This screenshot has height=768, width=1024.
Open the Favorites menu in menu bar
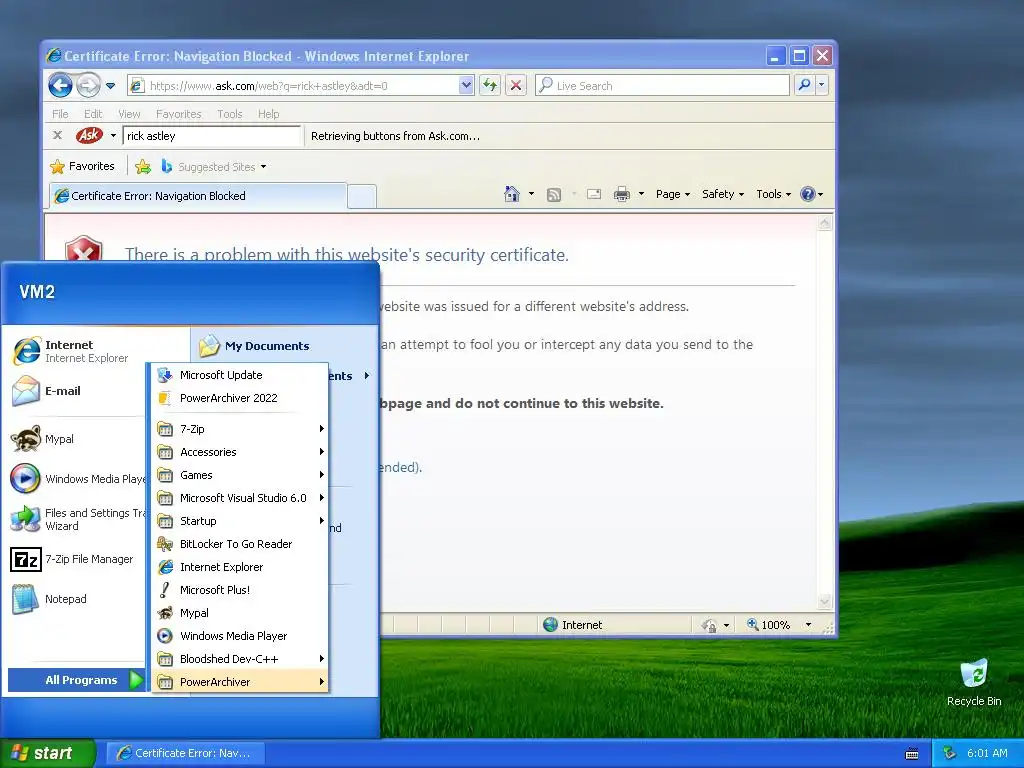(x=178, y=114)
